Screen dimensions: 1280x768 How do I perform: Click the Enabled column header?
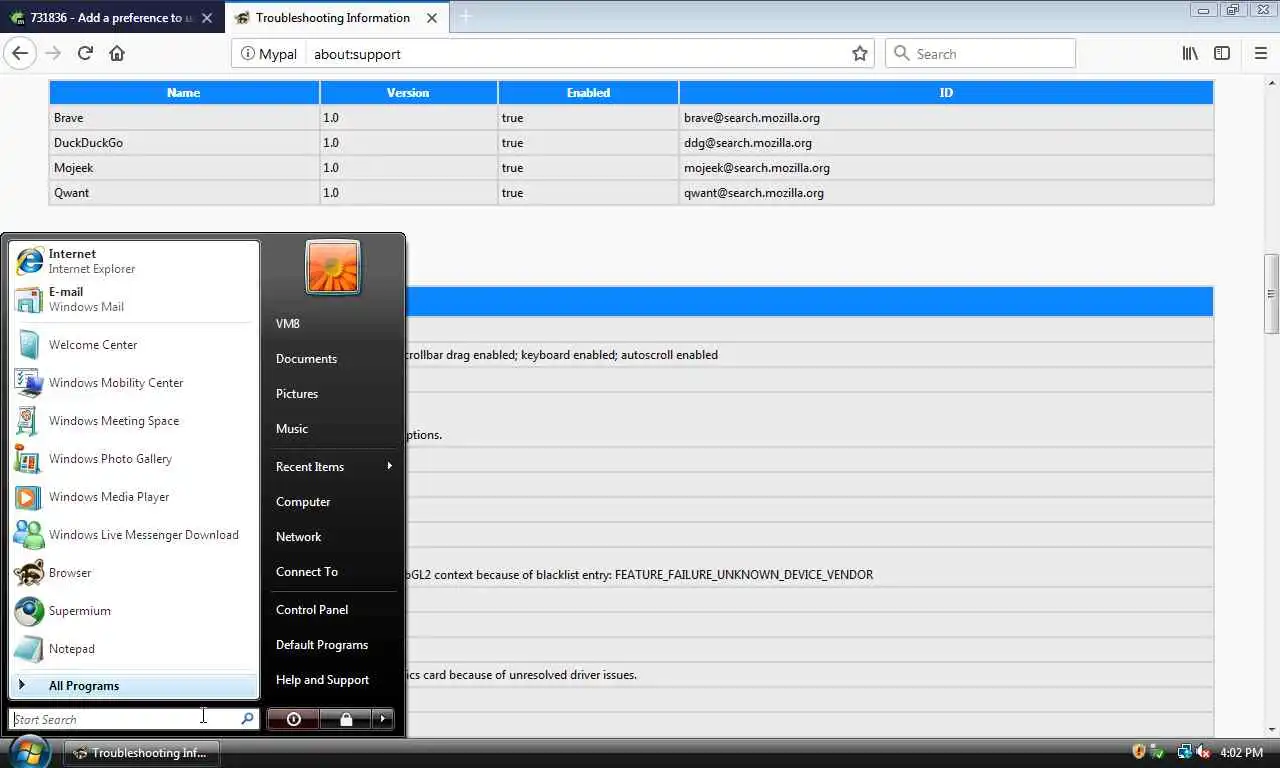(588, 92)
